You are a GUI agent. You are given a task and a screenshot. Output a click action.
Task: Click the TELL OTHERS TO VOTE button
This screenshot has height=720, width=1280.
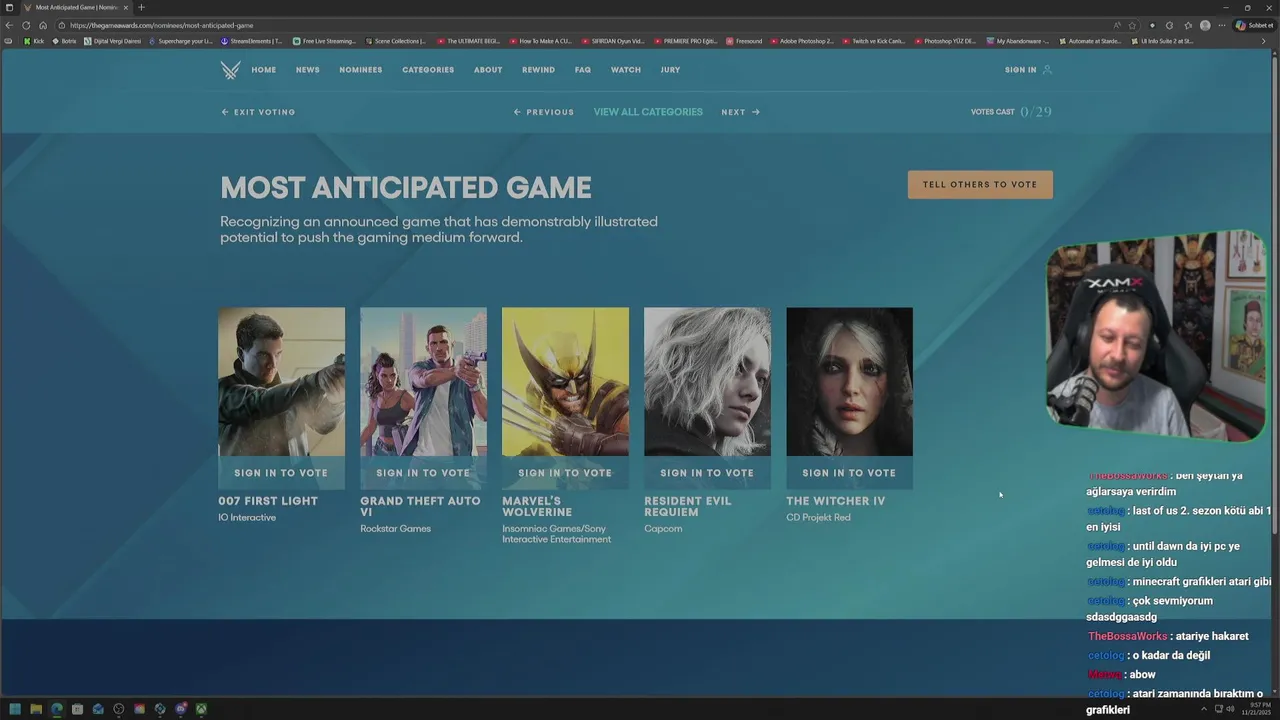pyautogui.click(x=980, y=184)
